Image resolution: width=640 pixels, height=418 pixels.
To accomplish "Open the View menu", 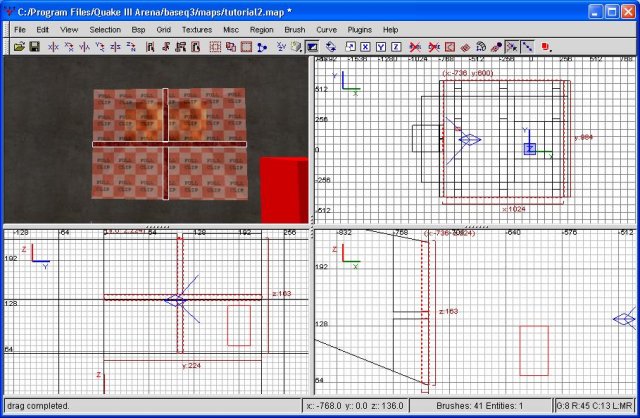I will coord(69,30).
